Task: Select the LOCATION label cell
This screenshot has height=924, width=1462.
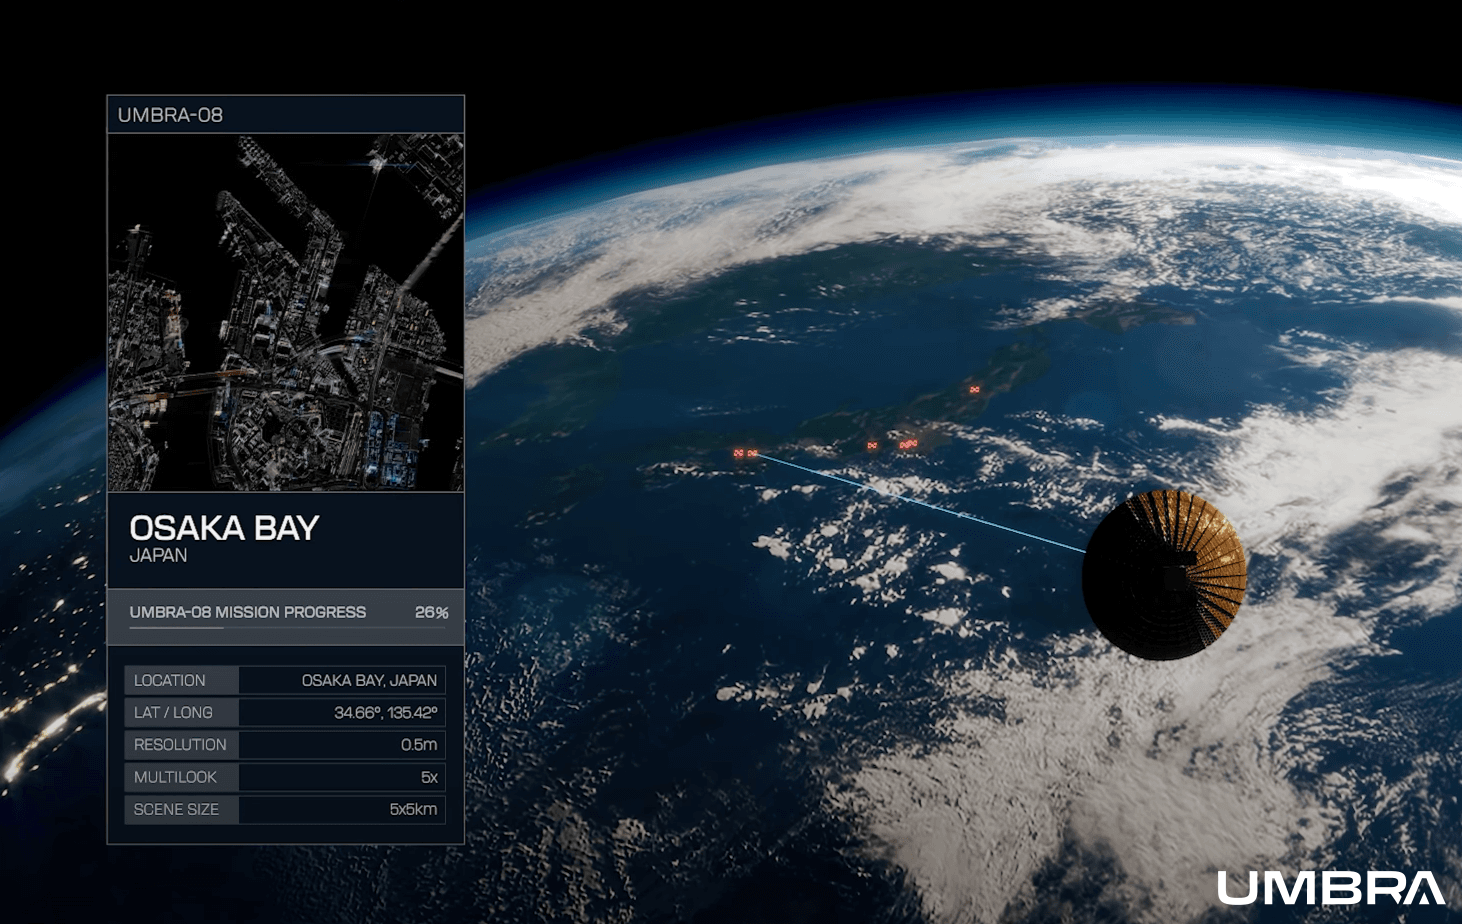Action: (x=181, y=680)
